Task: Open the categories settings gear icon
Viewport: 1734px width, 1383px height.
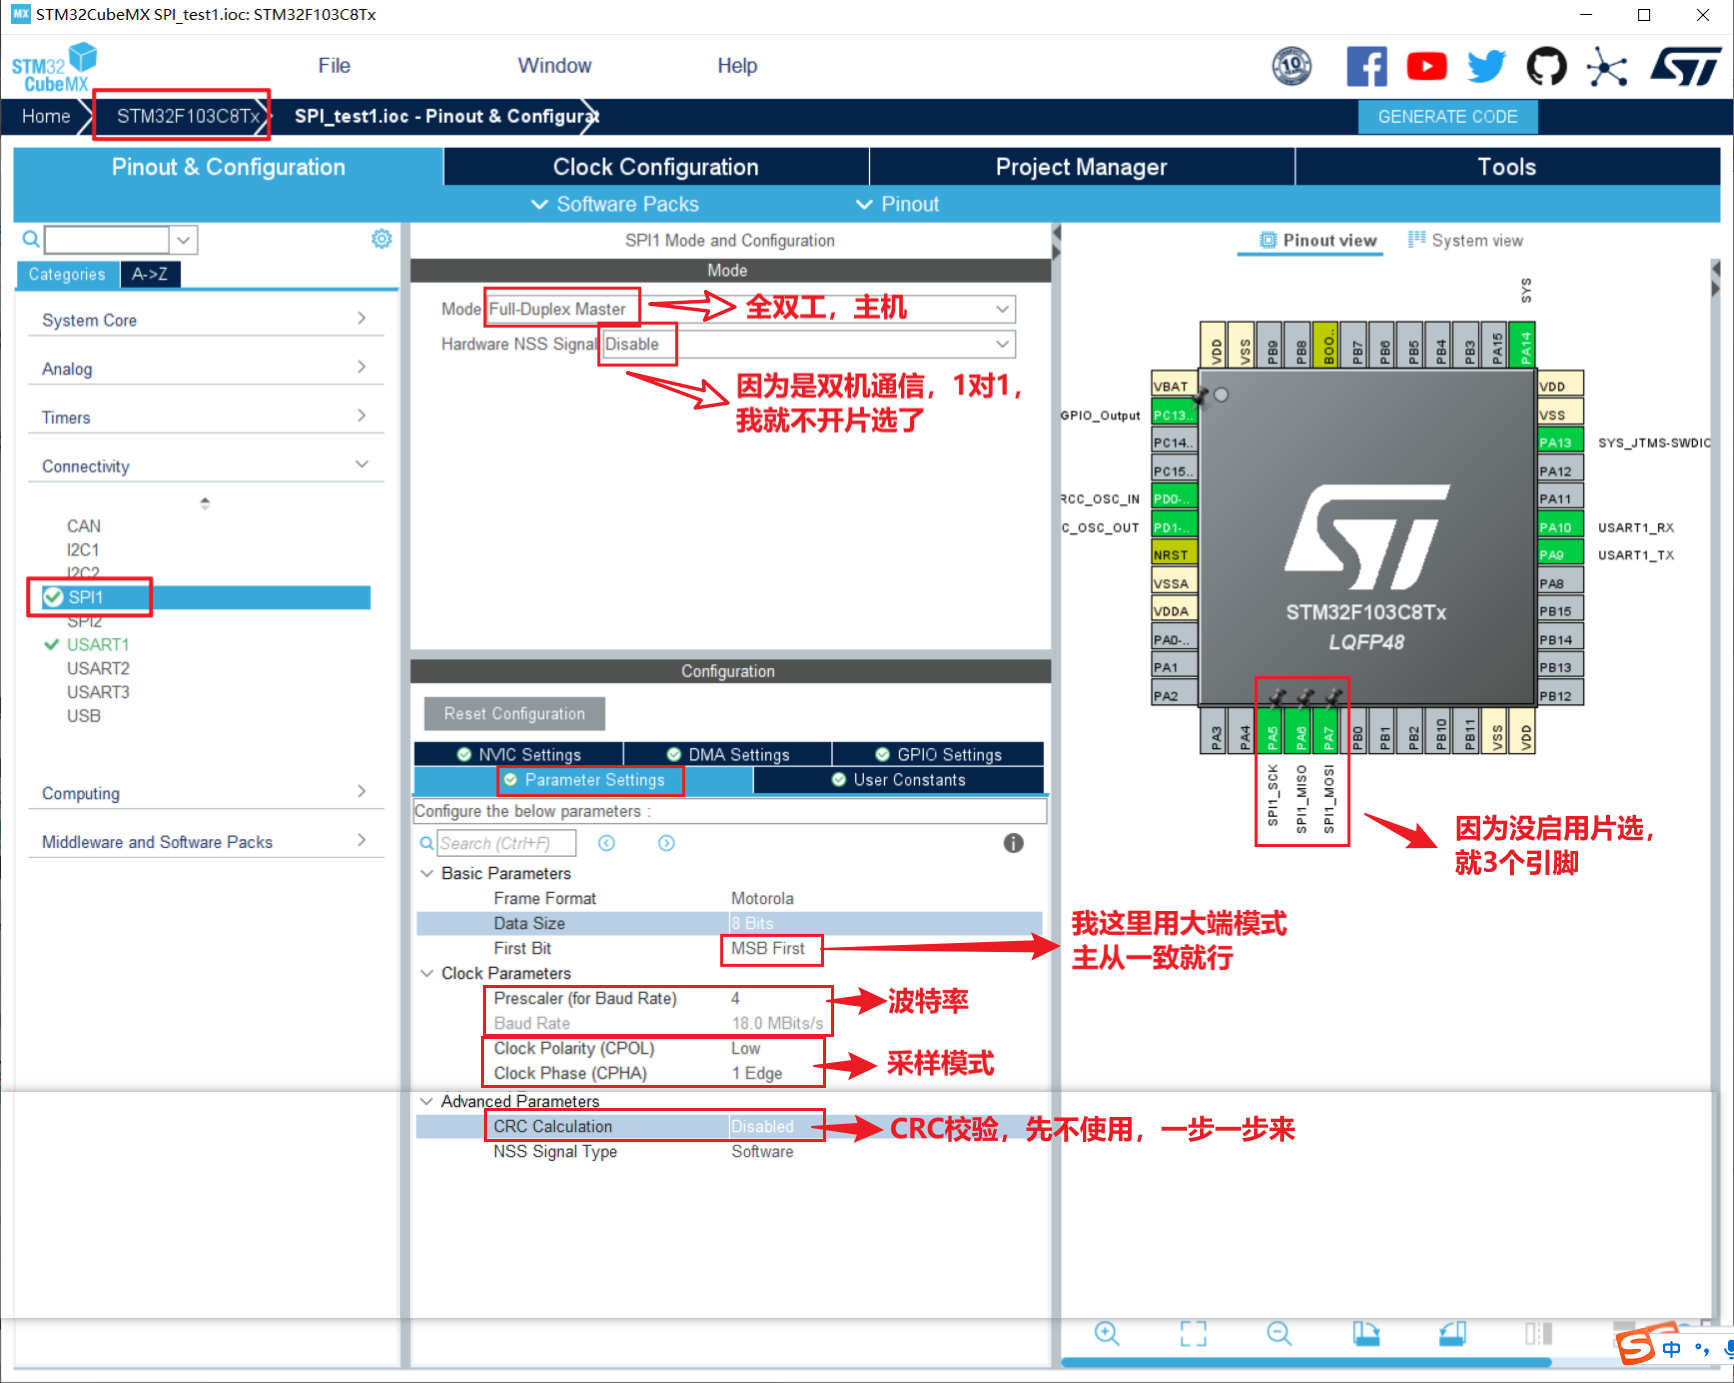Action: click(381, 239)
